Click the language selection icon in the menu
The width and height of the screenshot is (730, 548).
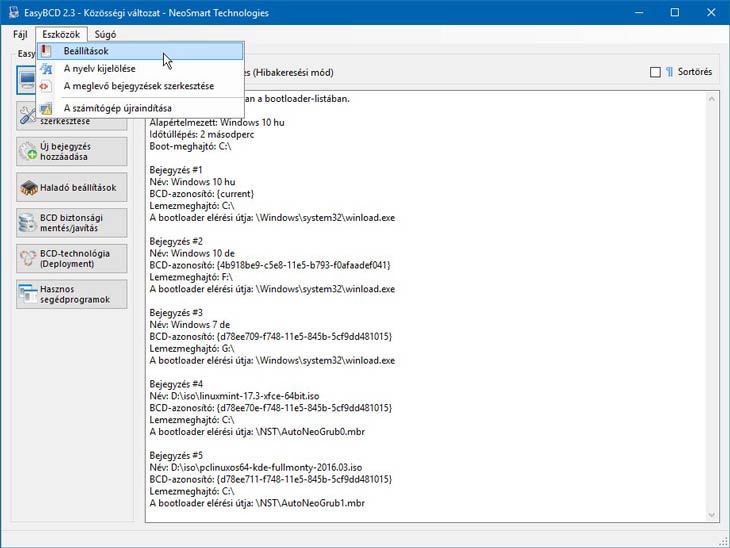(46, 69)
